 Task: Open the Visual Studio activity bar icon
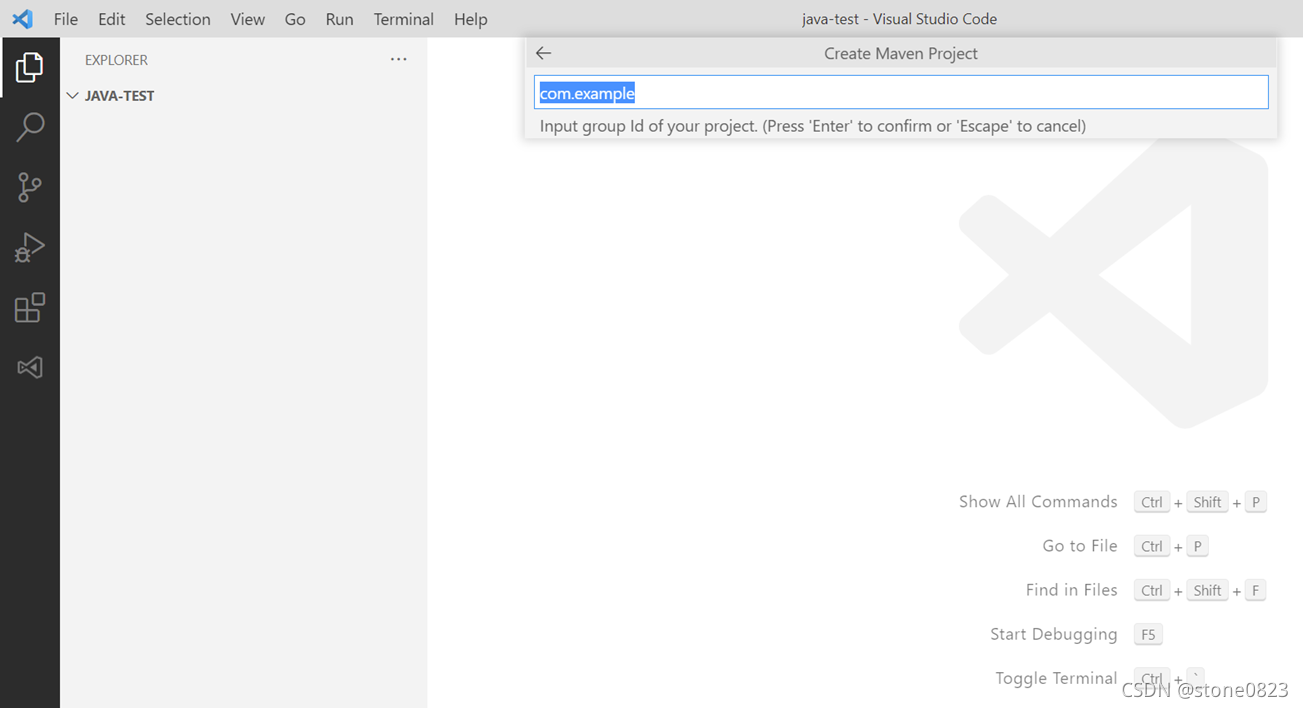coord(30,367)
